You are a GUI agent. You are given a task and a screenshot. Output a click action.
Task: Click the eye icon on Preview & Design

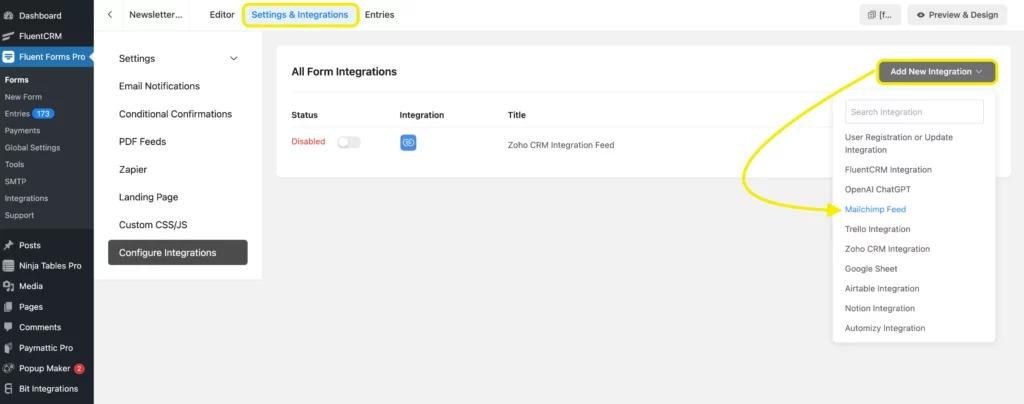921,15
